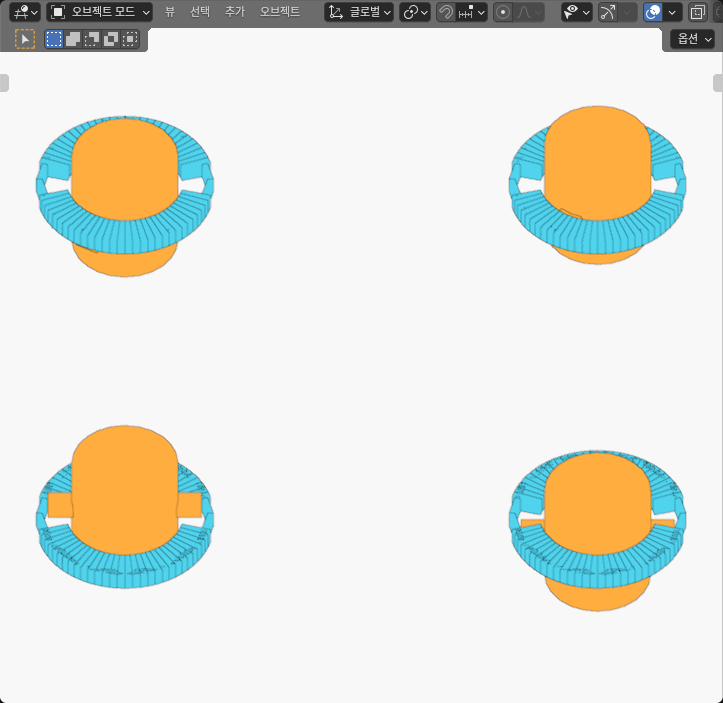
Task: Choose the set new selection mode
Action: (54, 39)
